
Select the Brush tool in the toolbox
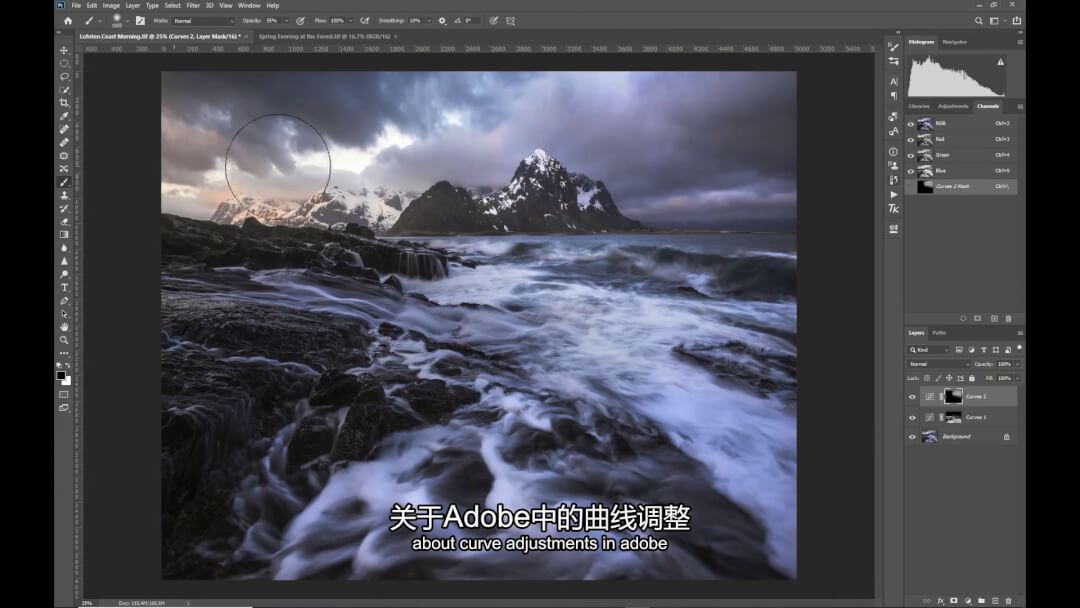(64, 182)
